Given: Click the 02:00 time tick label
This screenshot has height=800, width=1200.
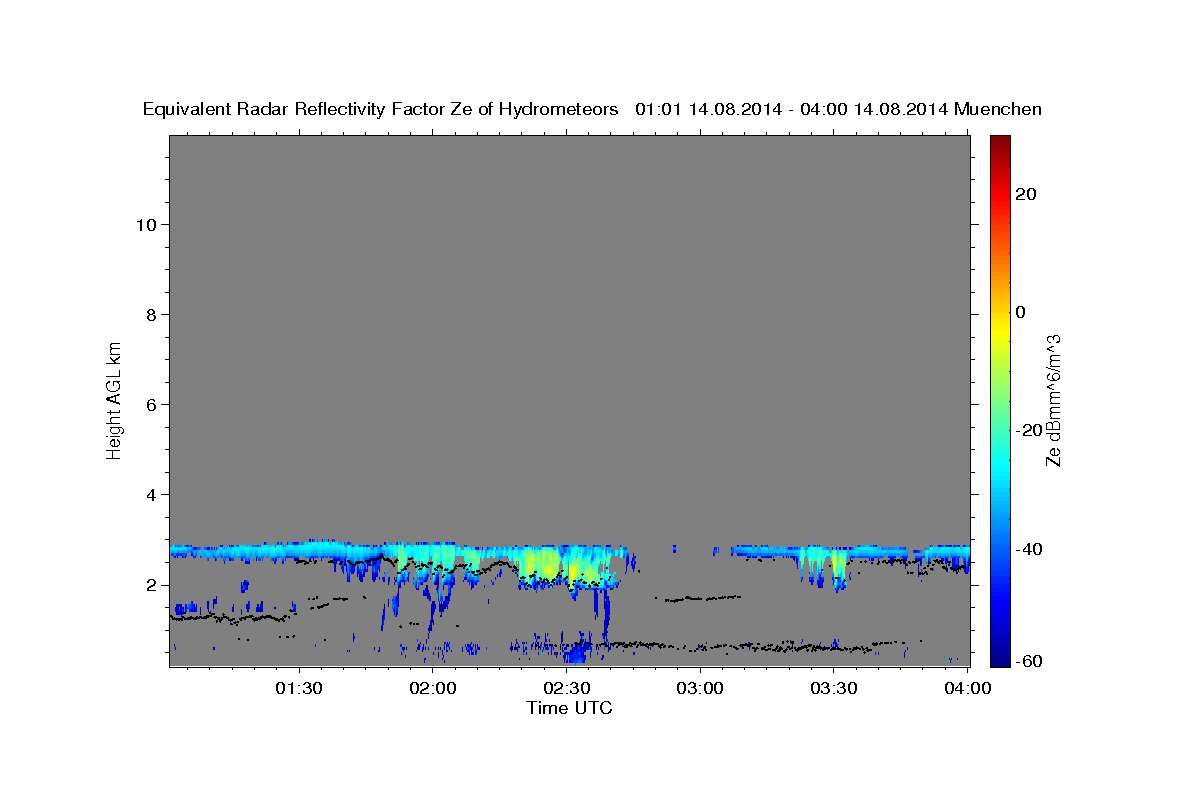Looking at the screenshot, I should [x=433, y=689].
